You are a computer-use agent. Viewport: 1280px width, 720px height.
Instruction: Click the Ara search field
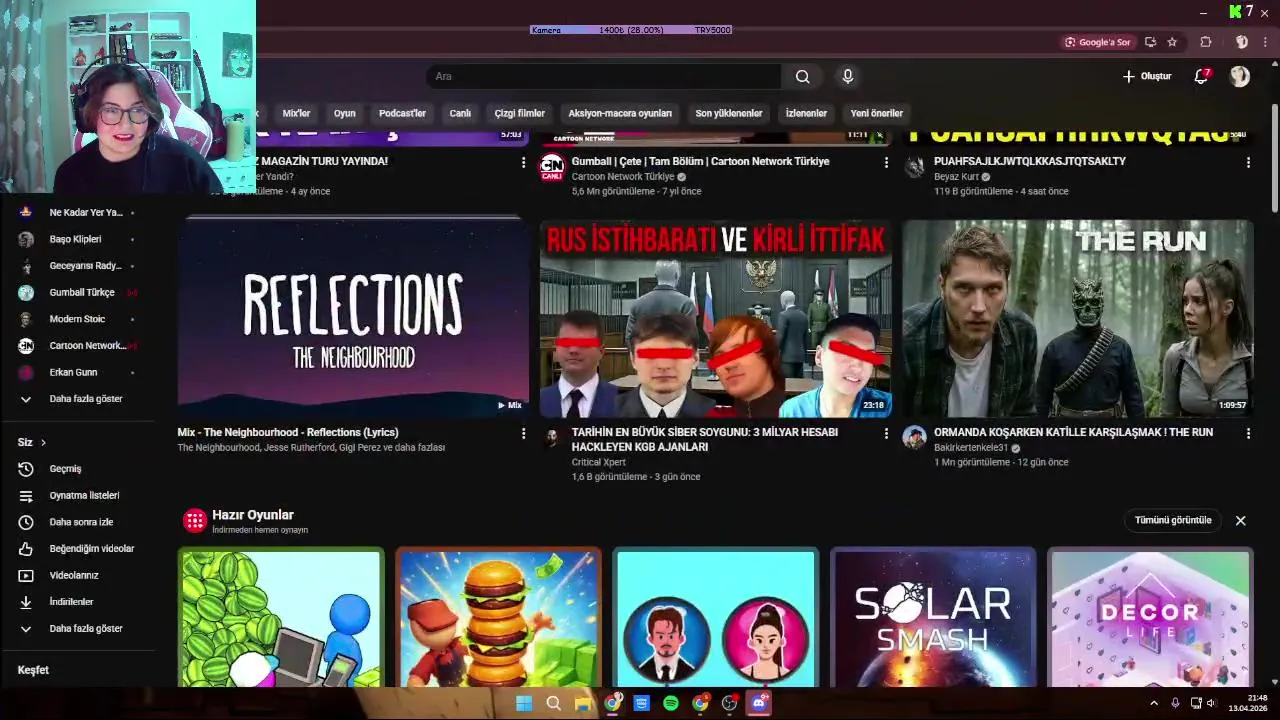coord(603,77)
